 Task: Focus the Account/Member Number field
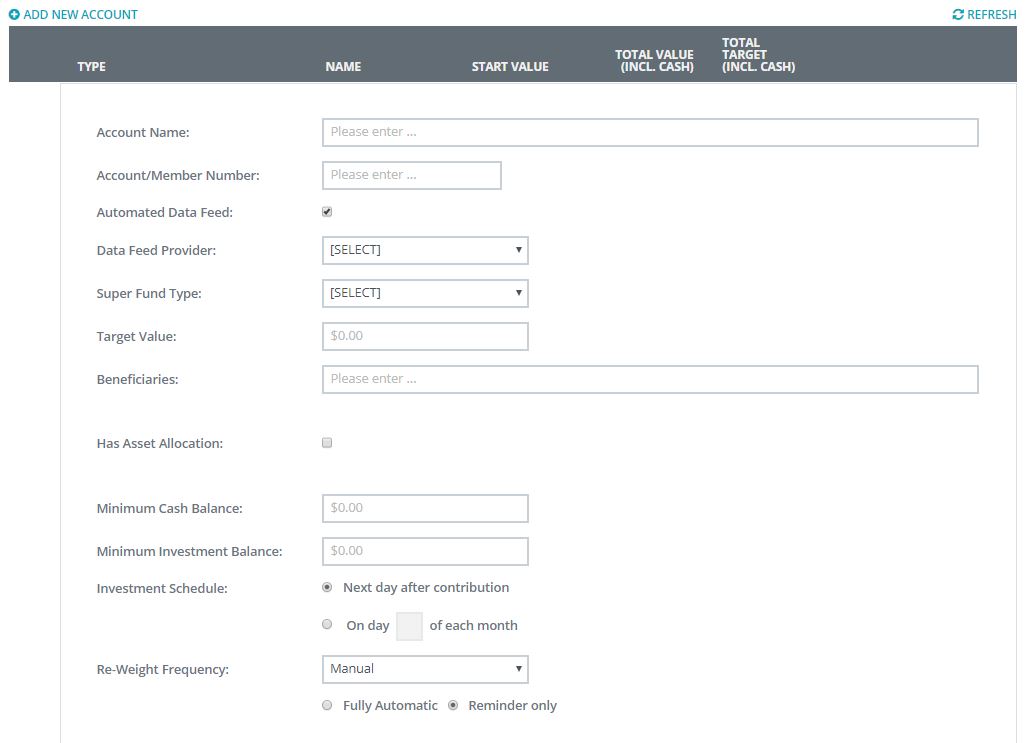pyautogui.click(x=411, y=175)
